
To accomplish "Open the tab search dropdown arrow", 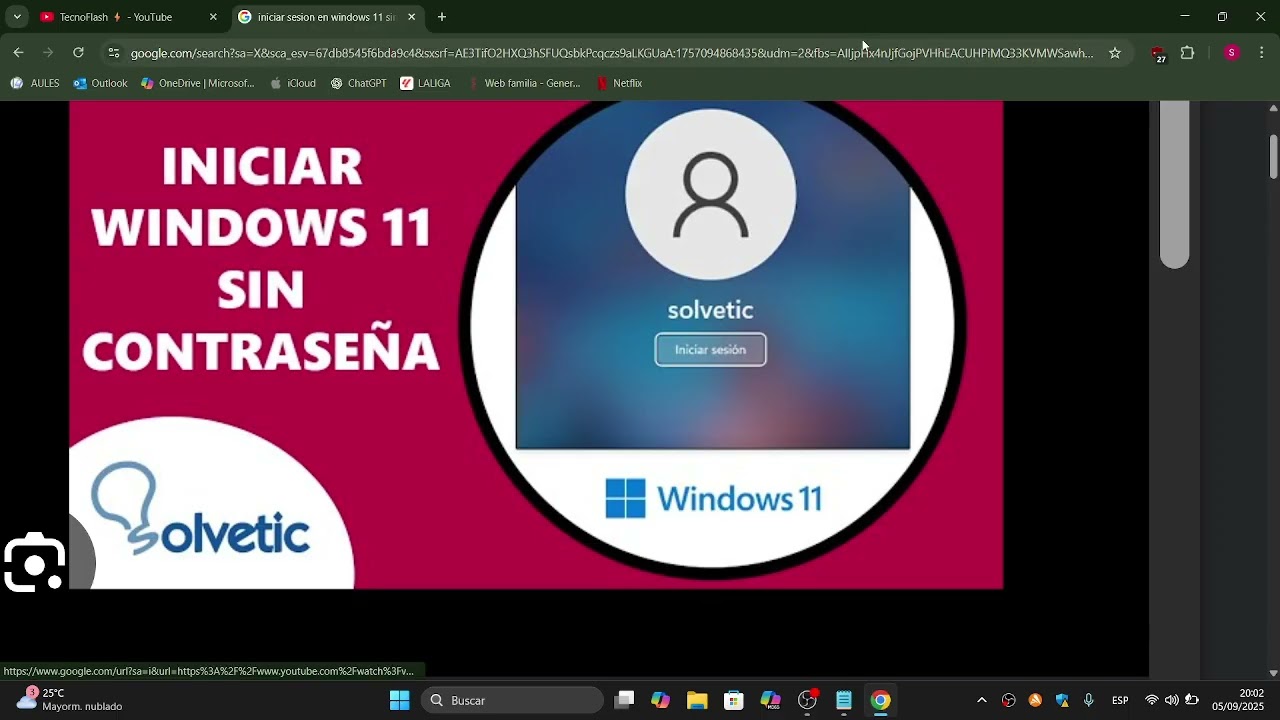I will pyautogui.click(x=17, y=17).
